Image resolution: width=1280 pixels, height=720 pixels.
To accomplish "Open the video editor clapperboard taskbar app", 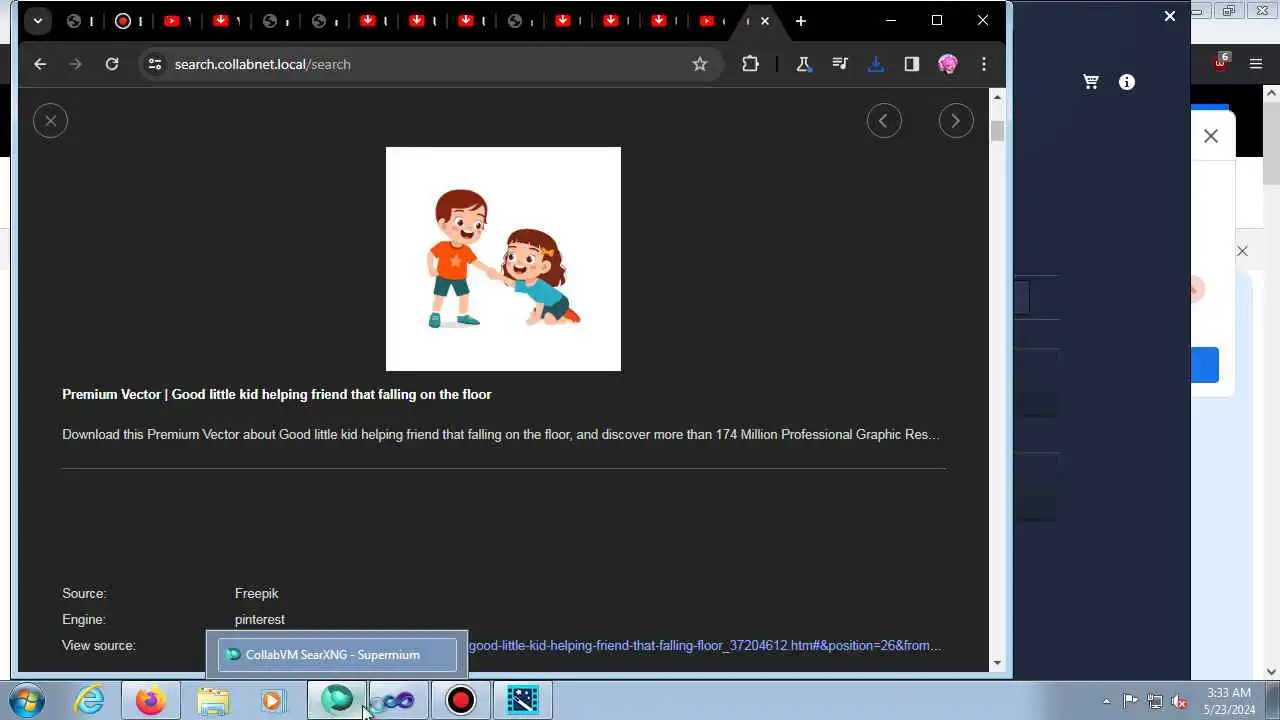I will [x=523, y=700].
